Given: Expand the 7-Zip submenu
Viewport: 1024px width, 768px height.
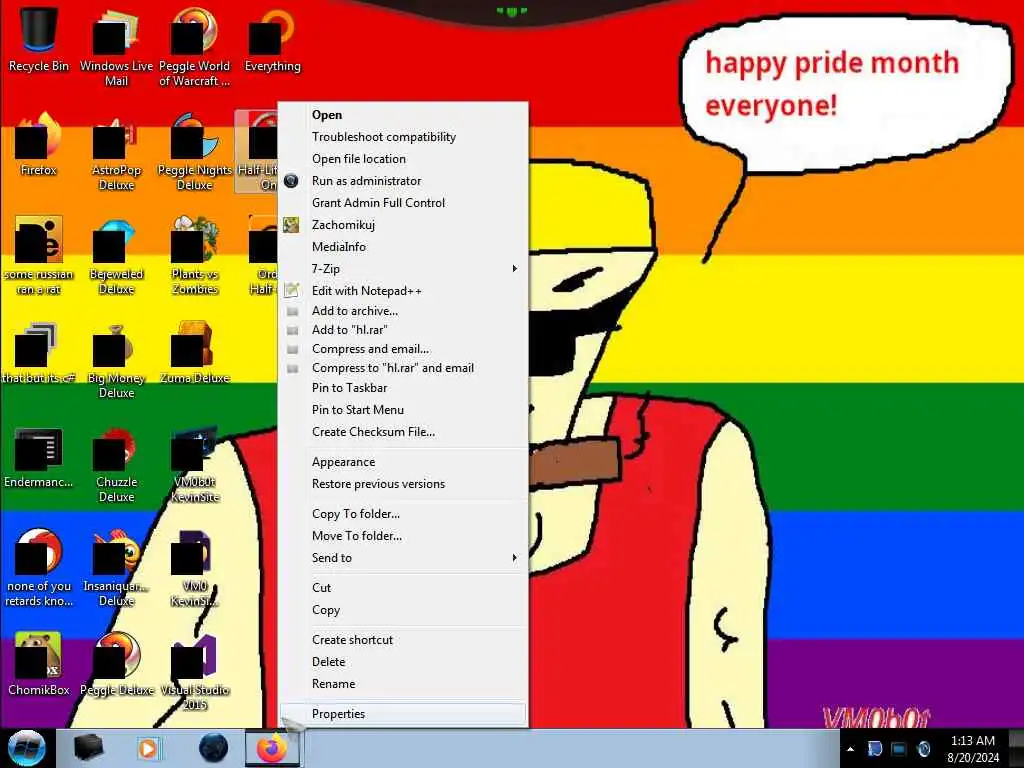Looking at the screenshot, I should pyautogui.click(x=403, y=268).
